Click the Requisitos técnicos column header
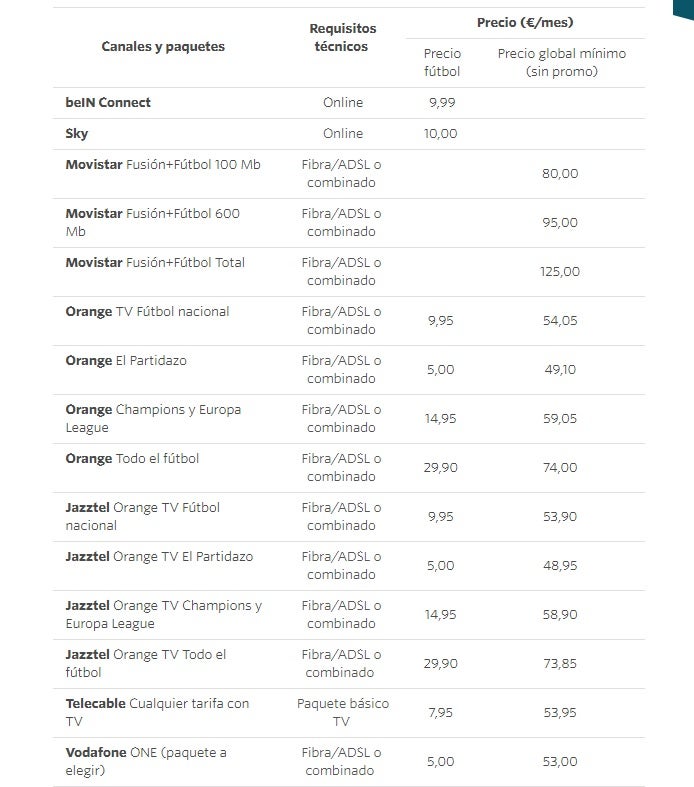 (x=342, y=38)
